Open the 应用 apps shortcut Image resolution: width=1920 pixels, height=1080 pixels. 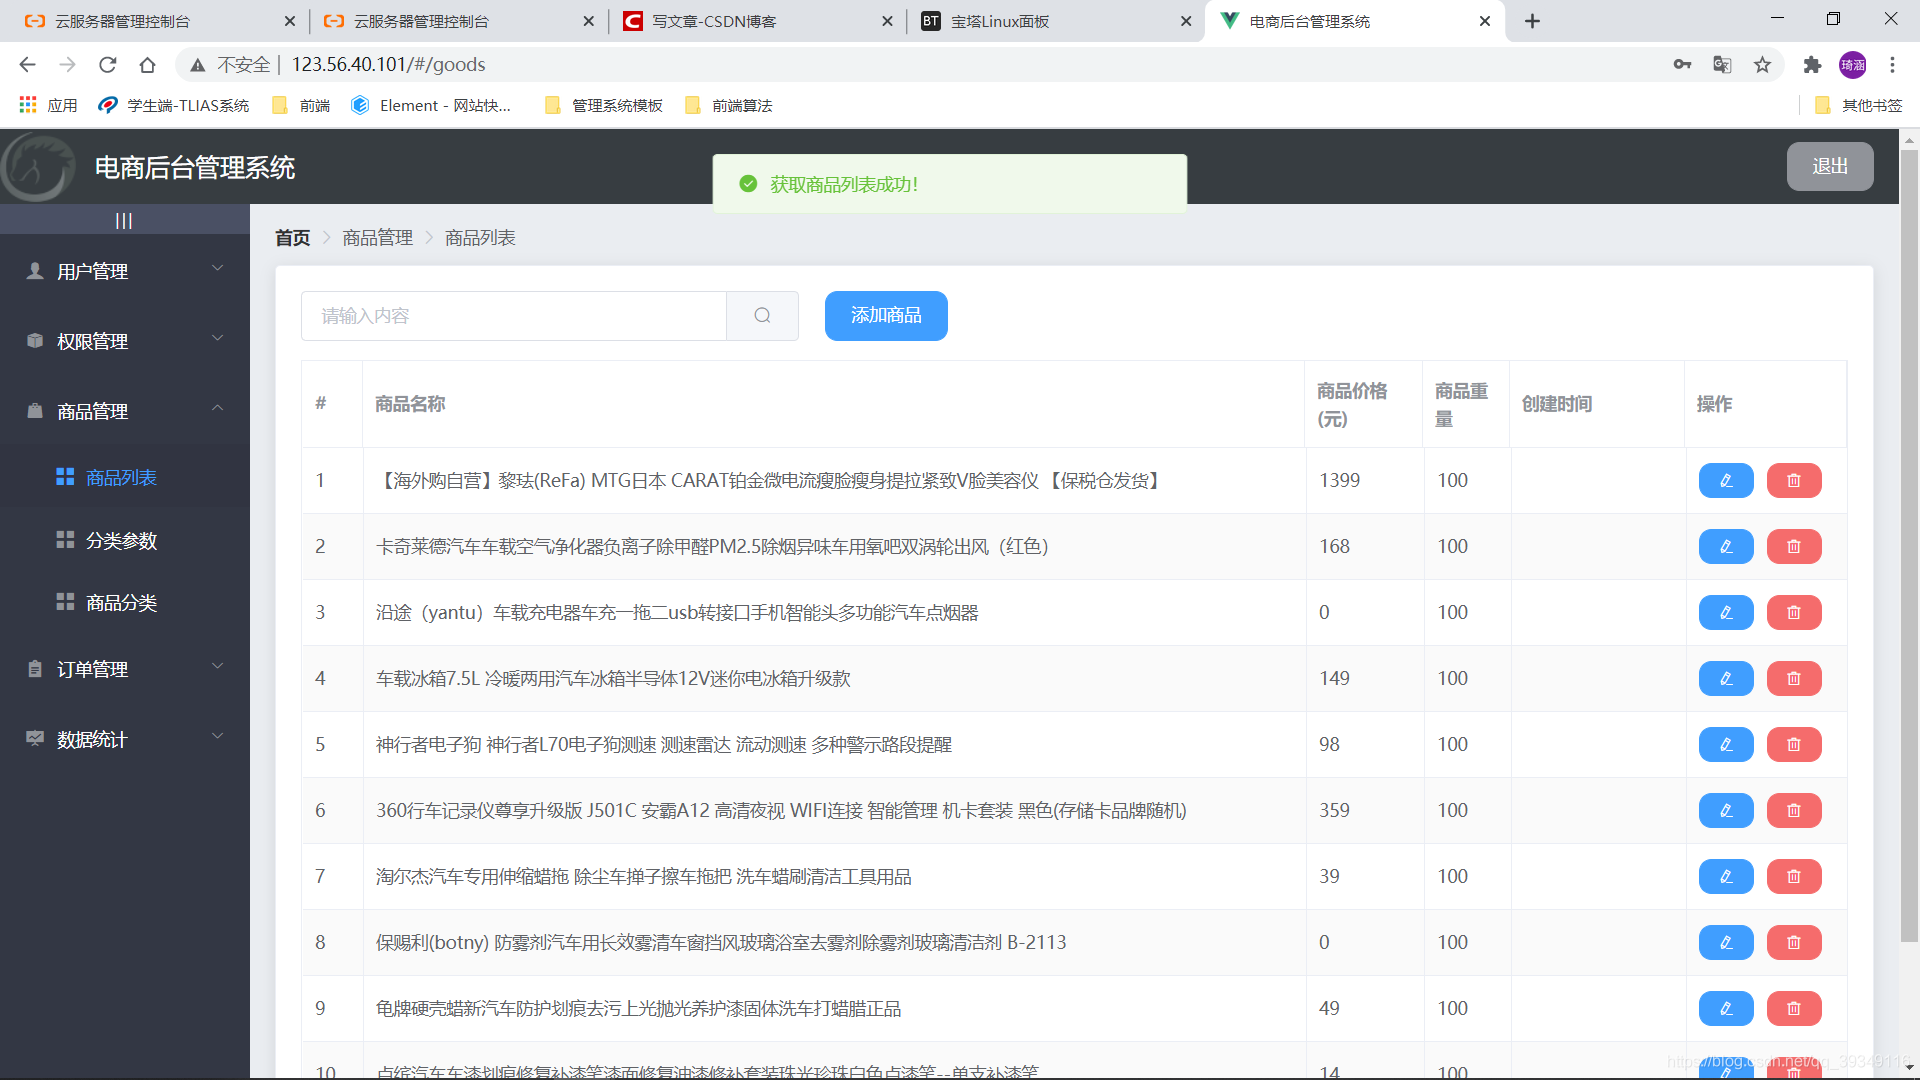pos(48,105)
